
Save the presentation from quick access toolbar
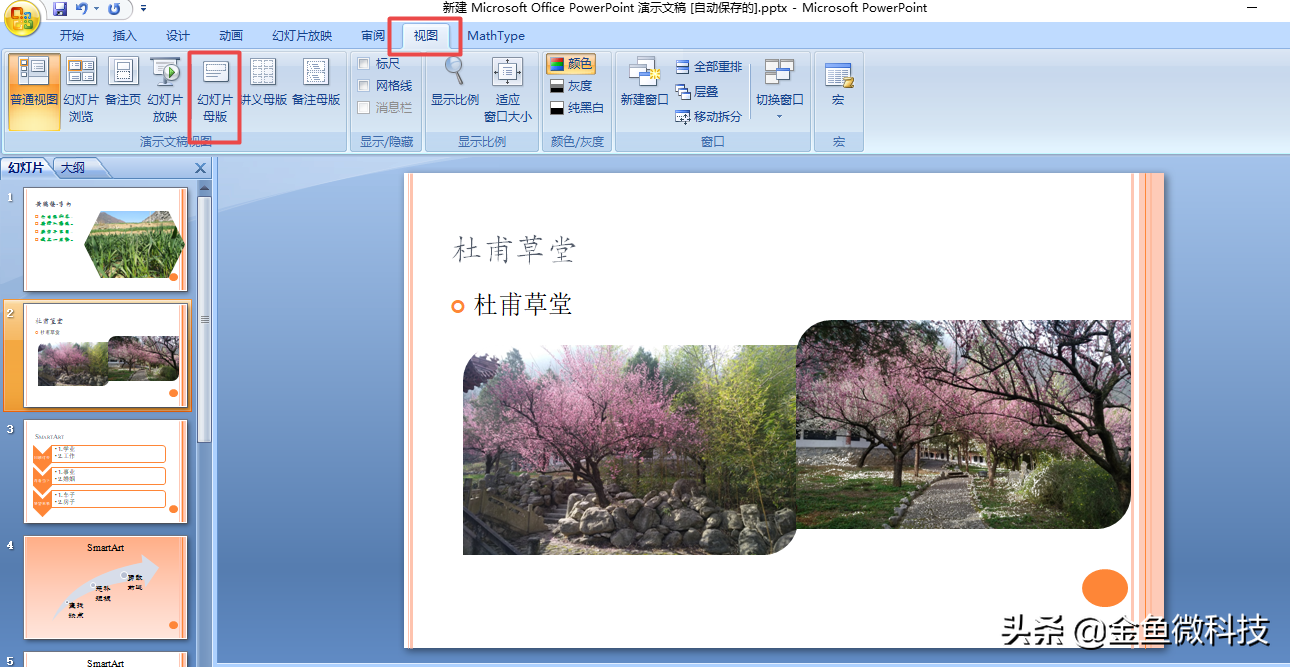tap(59, 9)
